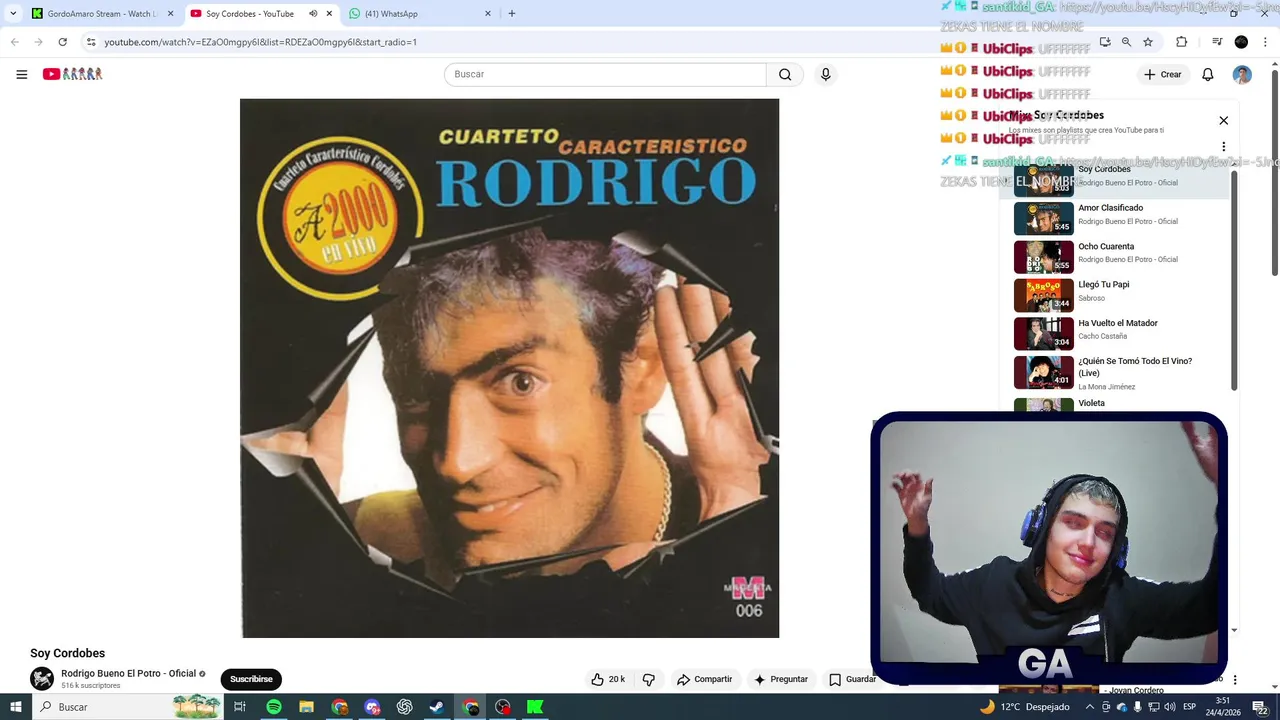This screenshot has height=720, width=1280.
Task: Open the tab search dropdown
Action: pos(12,14)
